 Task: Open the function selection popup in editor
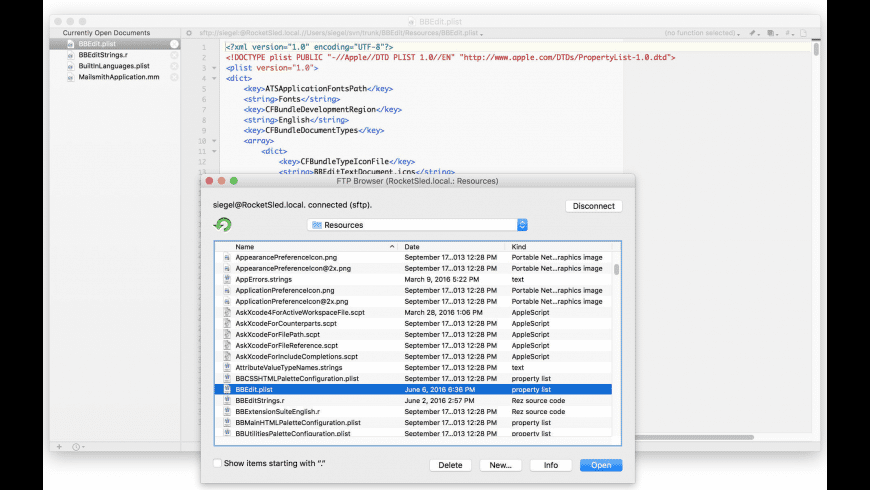[x=702, y=33]
